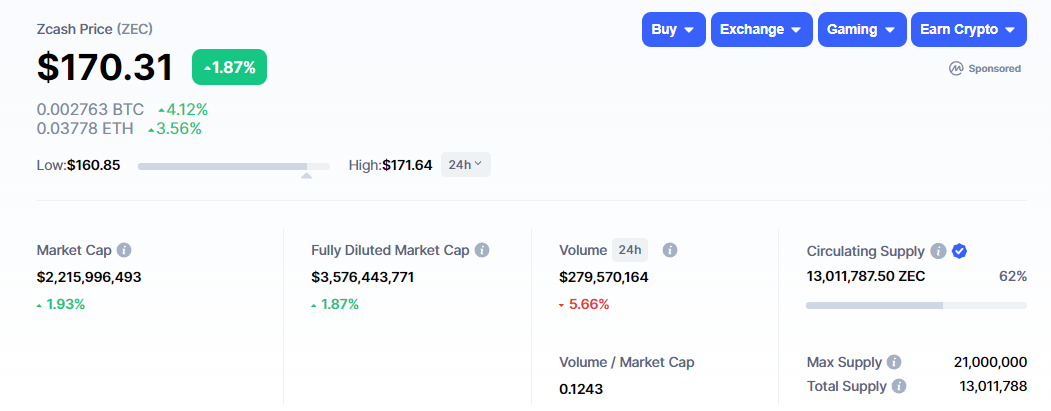Change the 24h low/high range dropdown

(x=466, y=165)
